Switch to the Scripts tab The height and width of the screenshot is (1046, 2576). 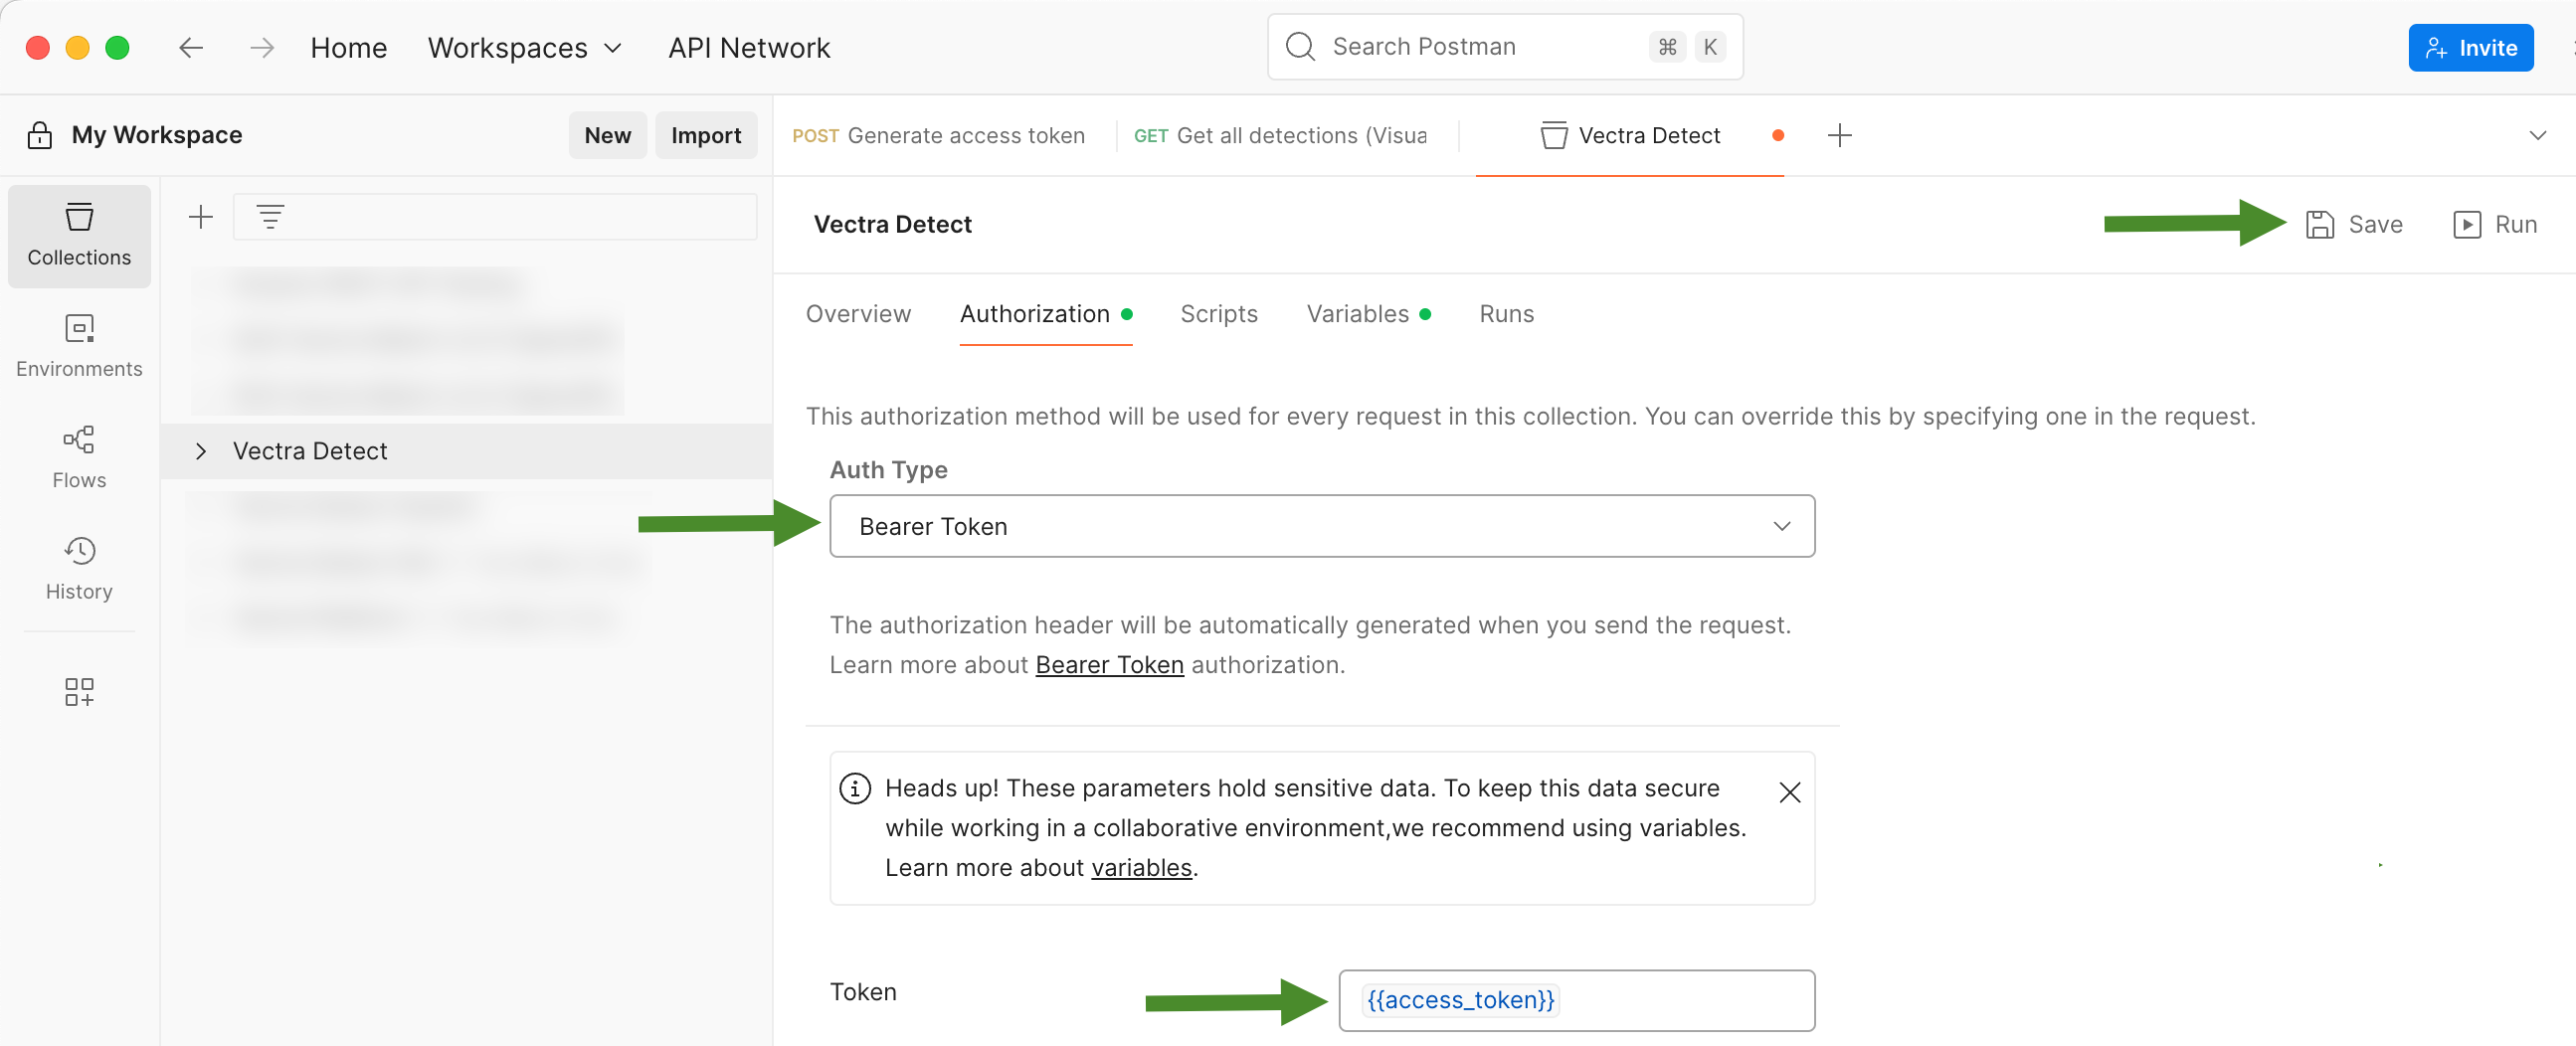1219,313
